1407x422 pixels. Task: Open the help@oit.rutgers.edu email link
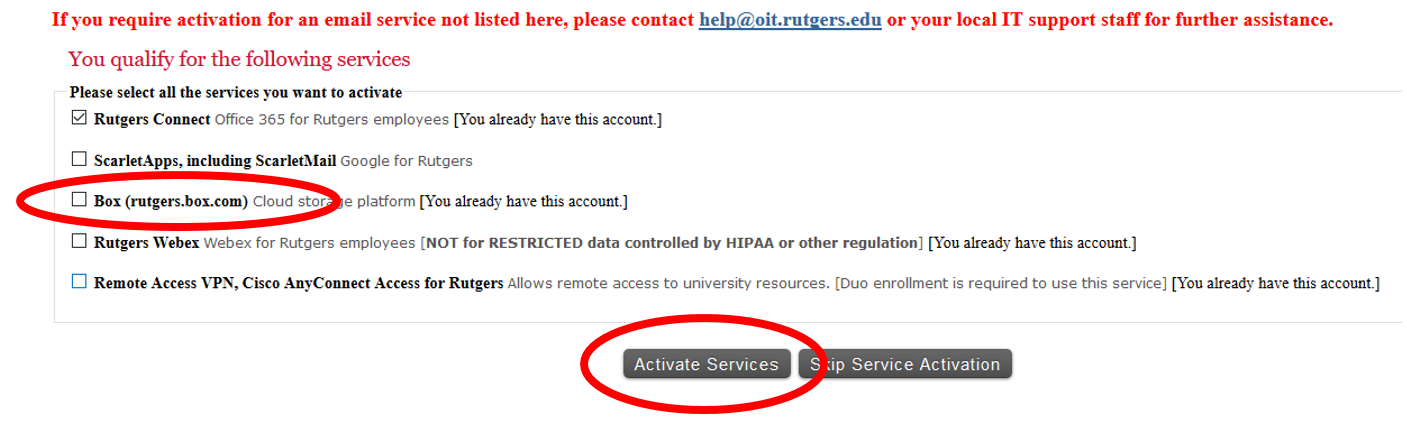(x=790, y=20)
